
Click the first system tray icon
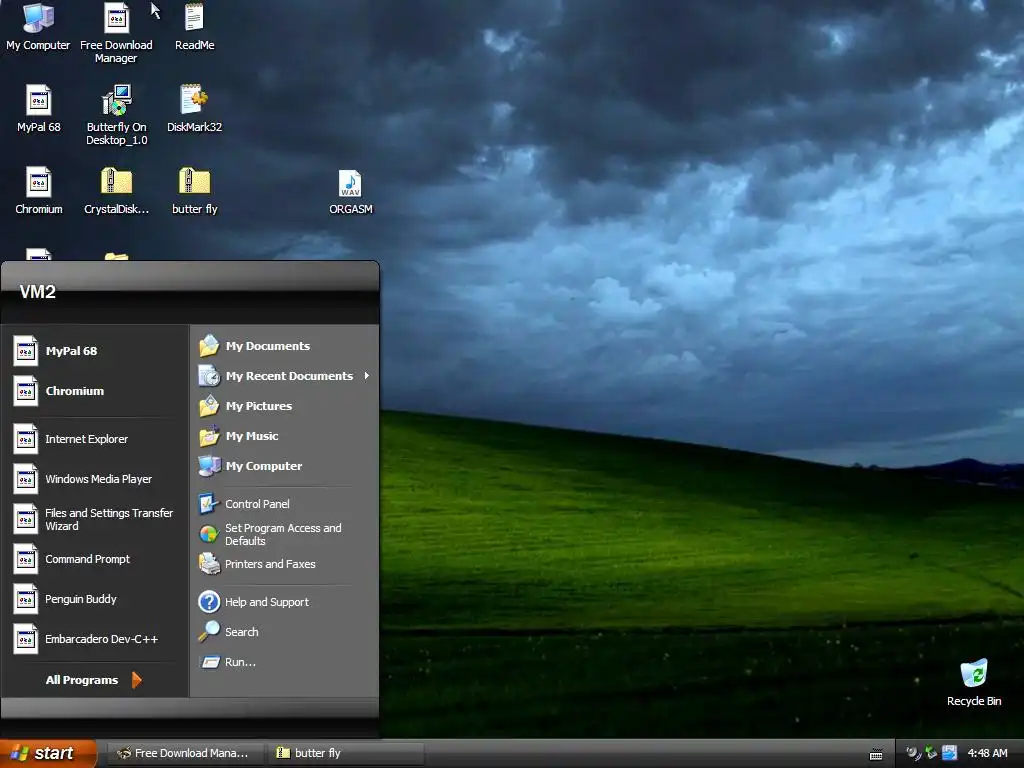[913, 753]
